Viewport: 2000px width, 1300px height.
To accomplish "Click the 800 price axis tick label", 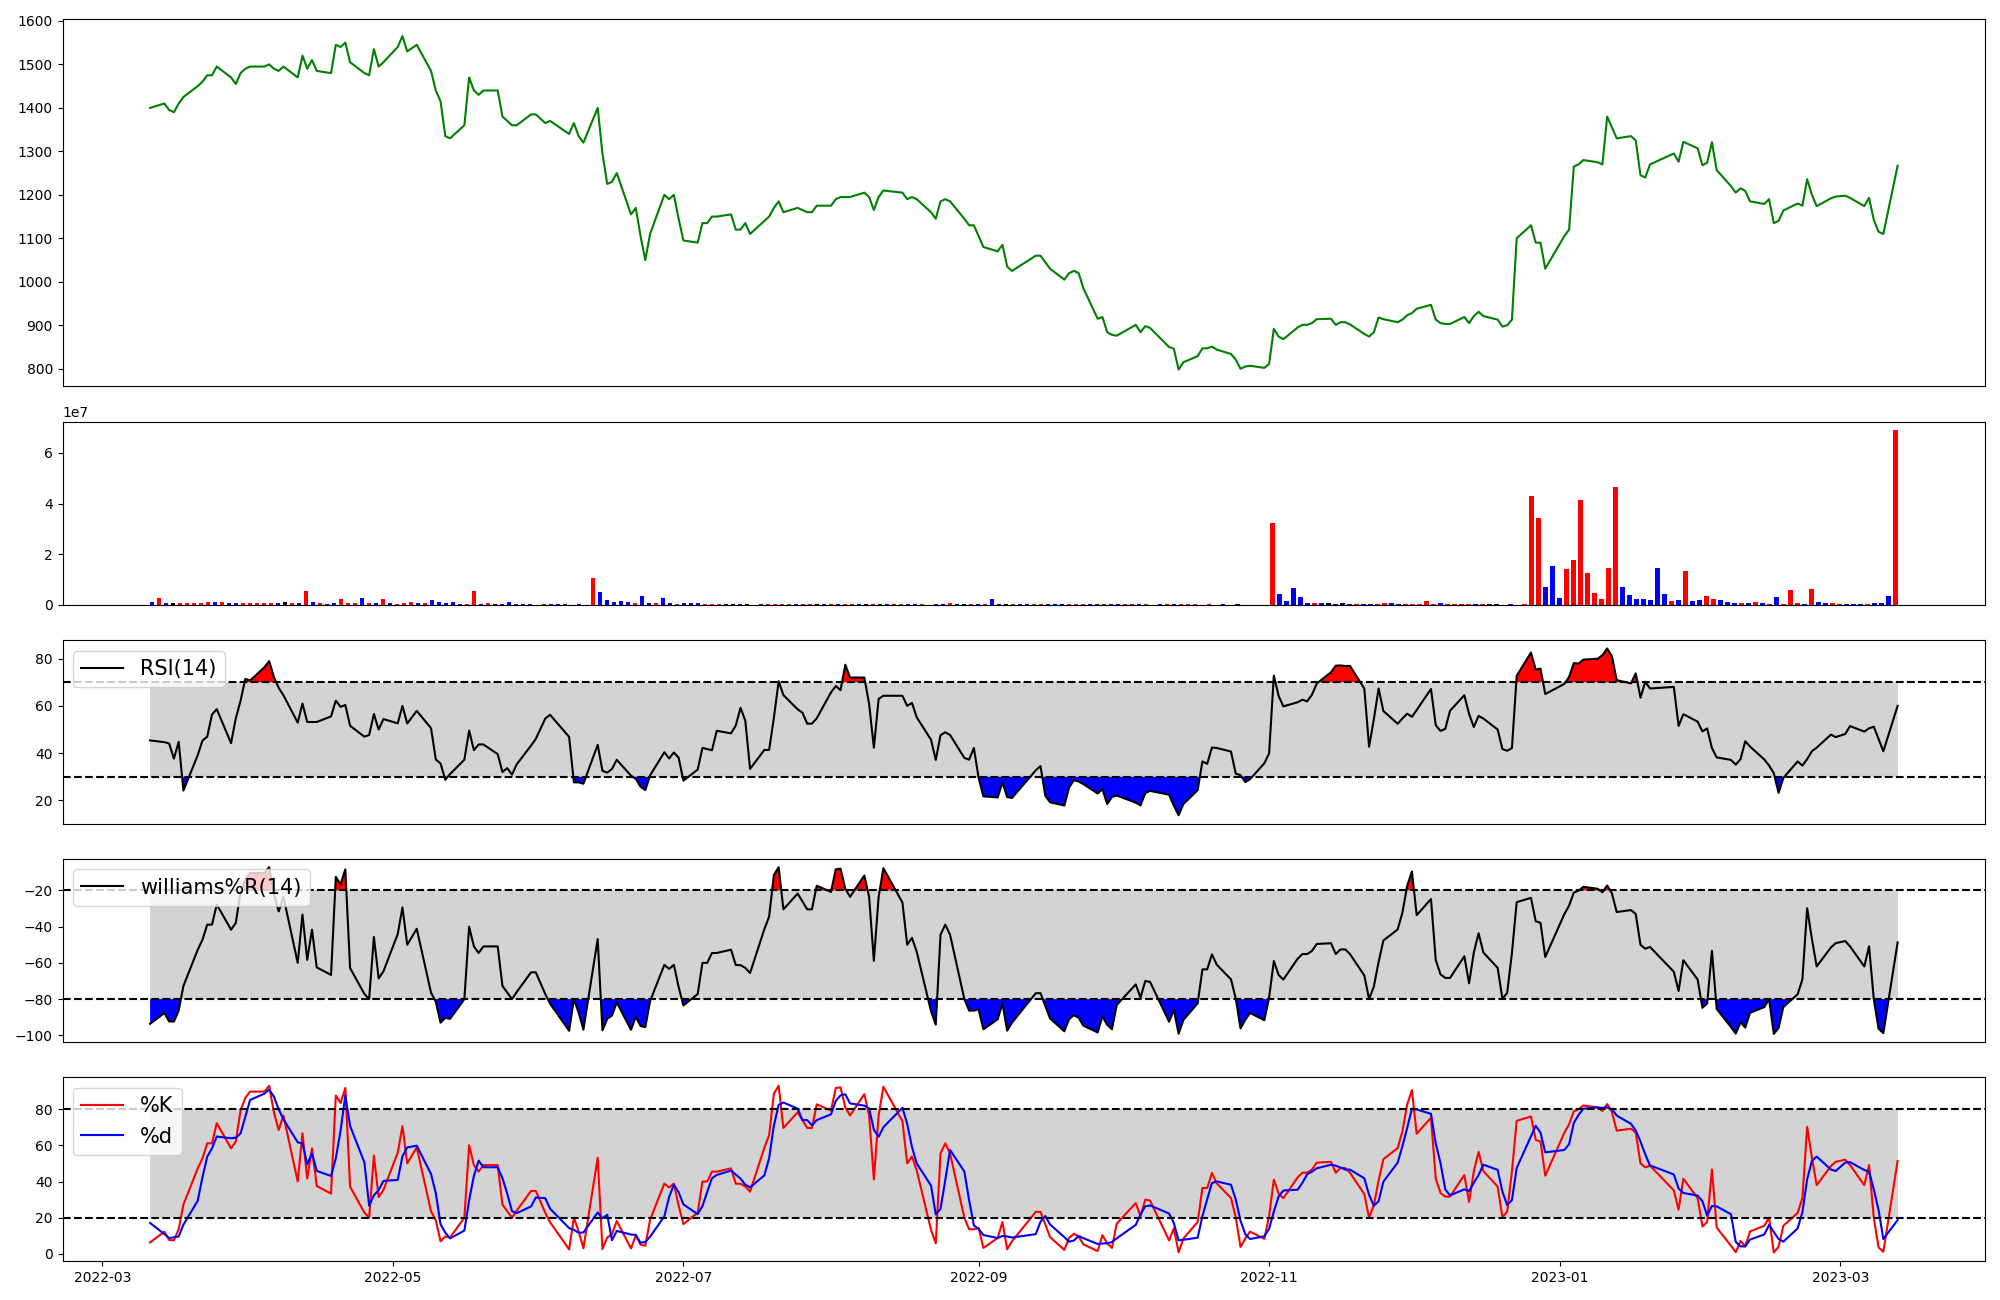I will point(40,370).
